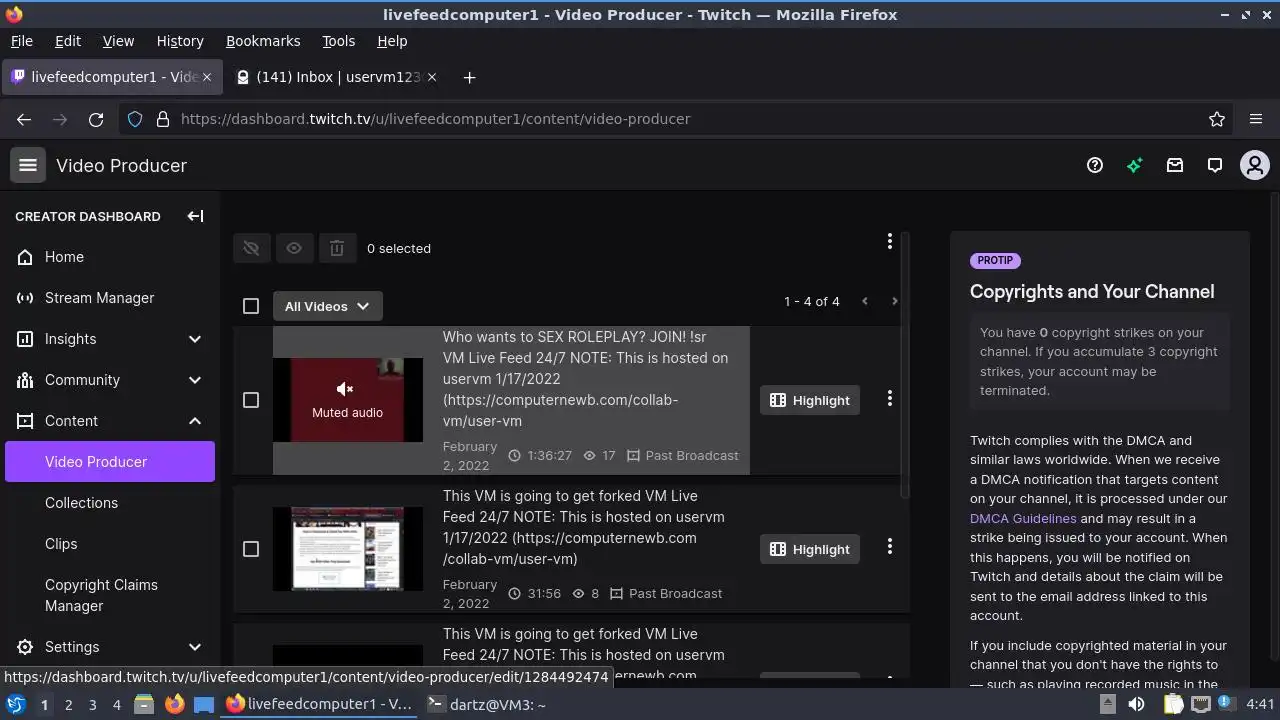
Task: Open the whispers chat bubble icon
Action: pyautogui.click(x=1215, y=166)
